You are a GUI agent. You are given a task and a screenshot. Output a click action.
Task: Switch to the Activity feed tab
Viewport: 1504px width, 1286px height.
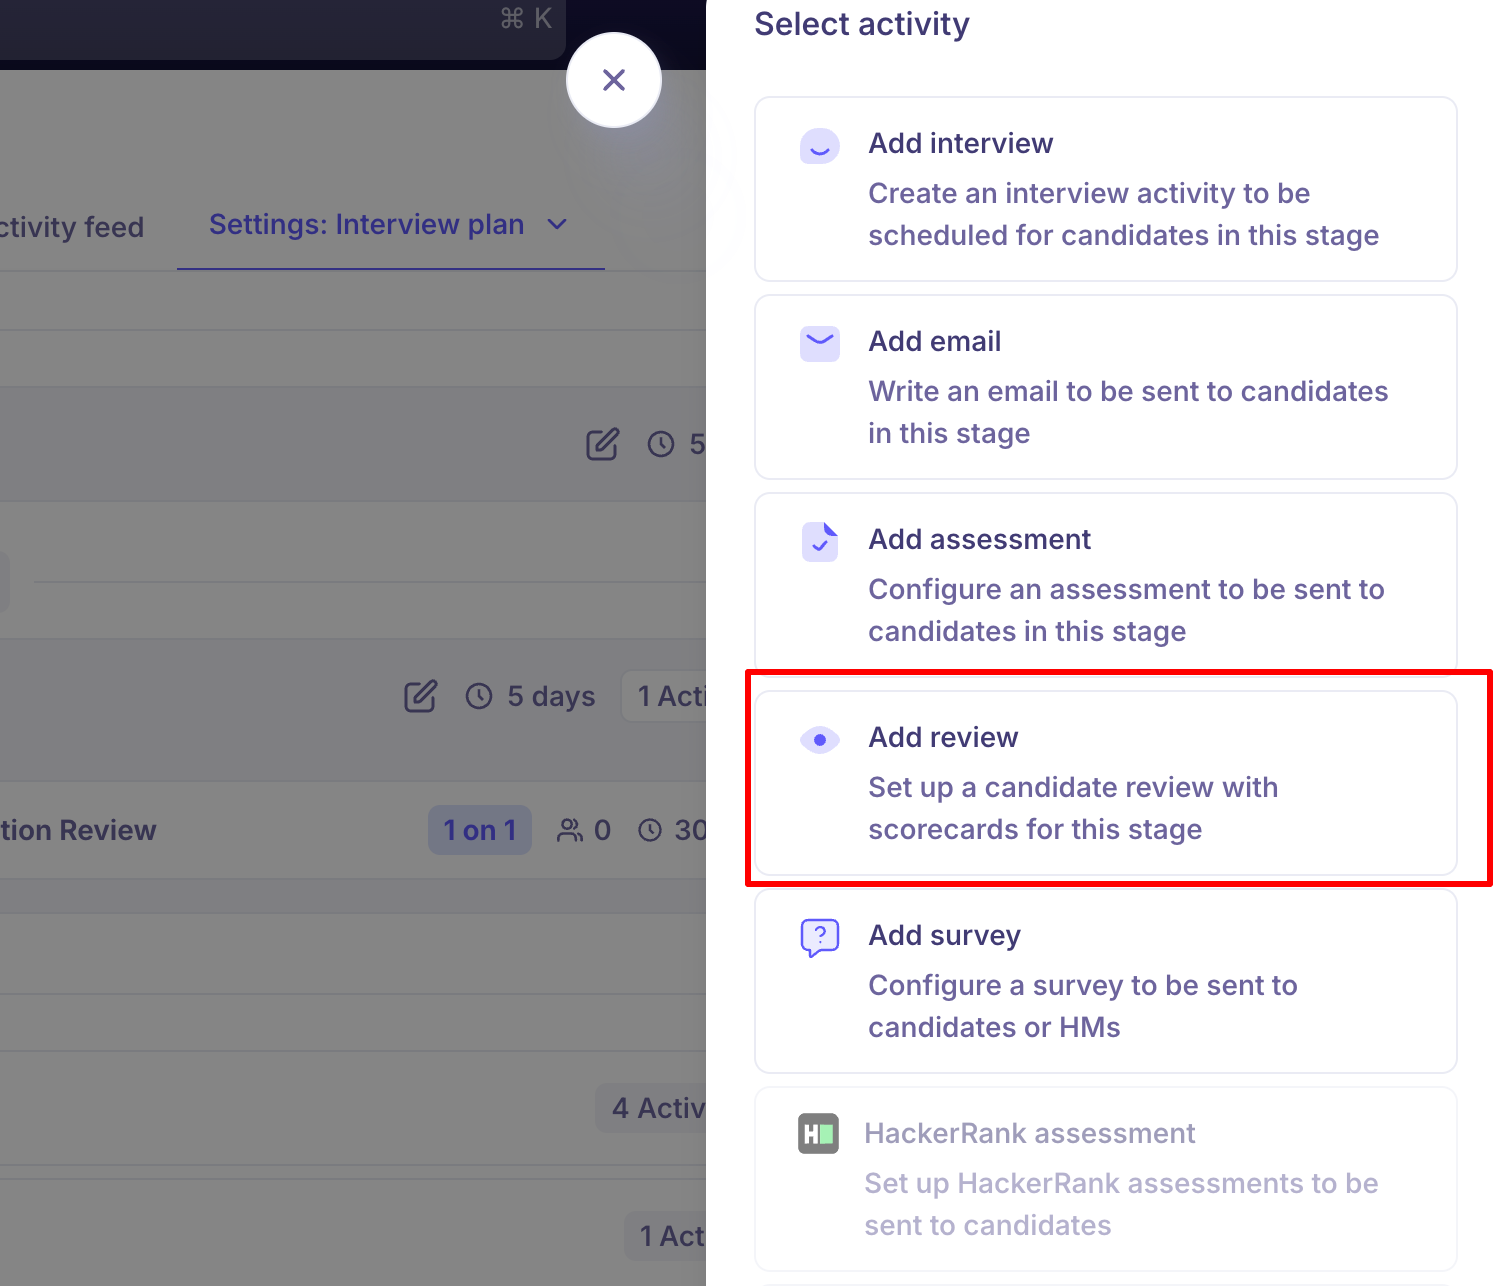tap(72, 227)
